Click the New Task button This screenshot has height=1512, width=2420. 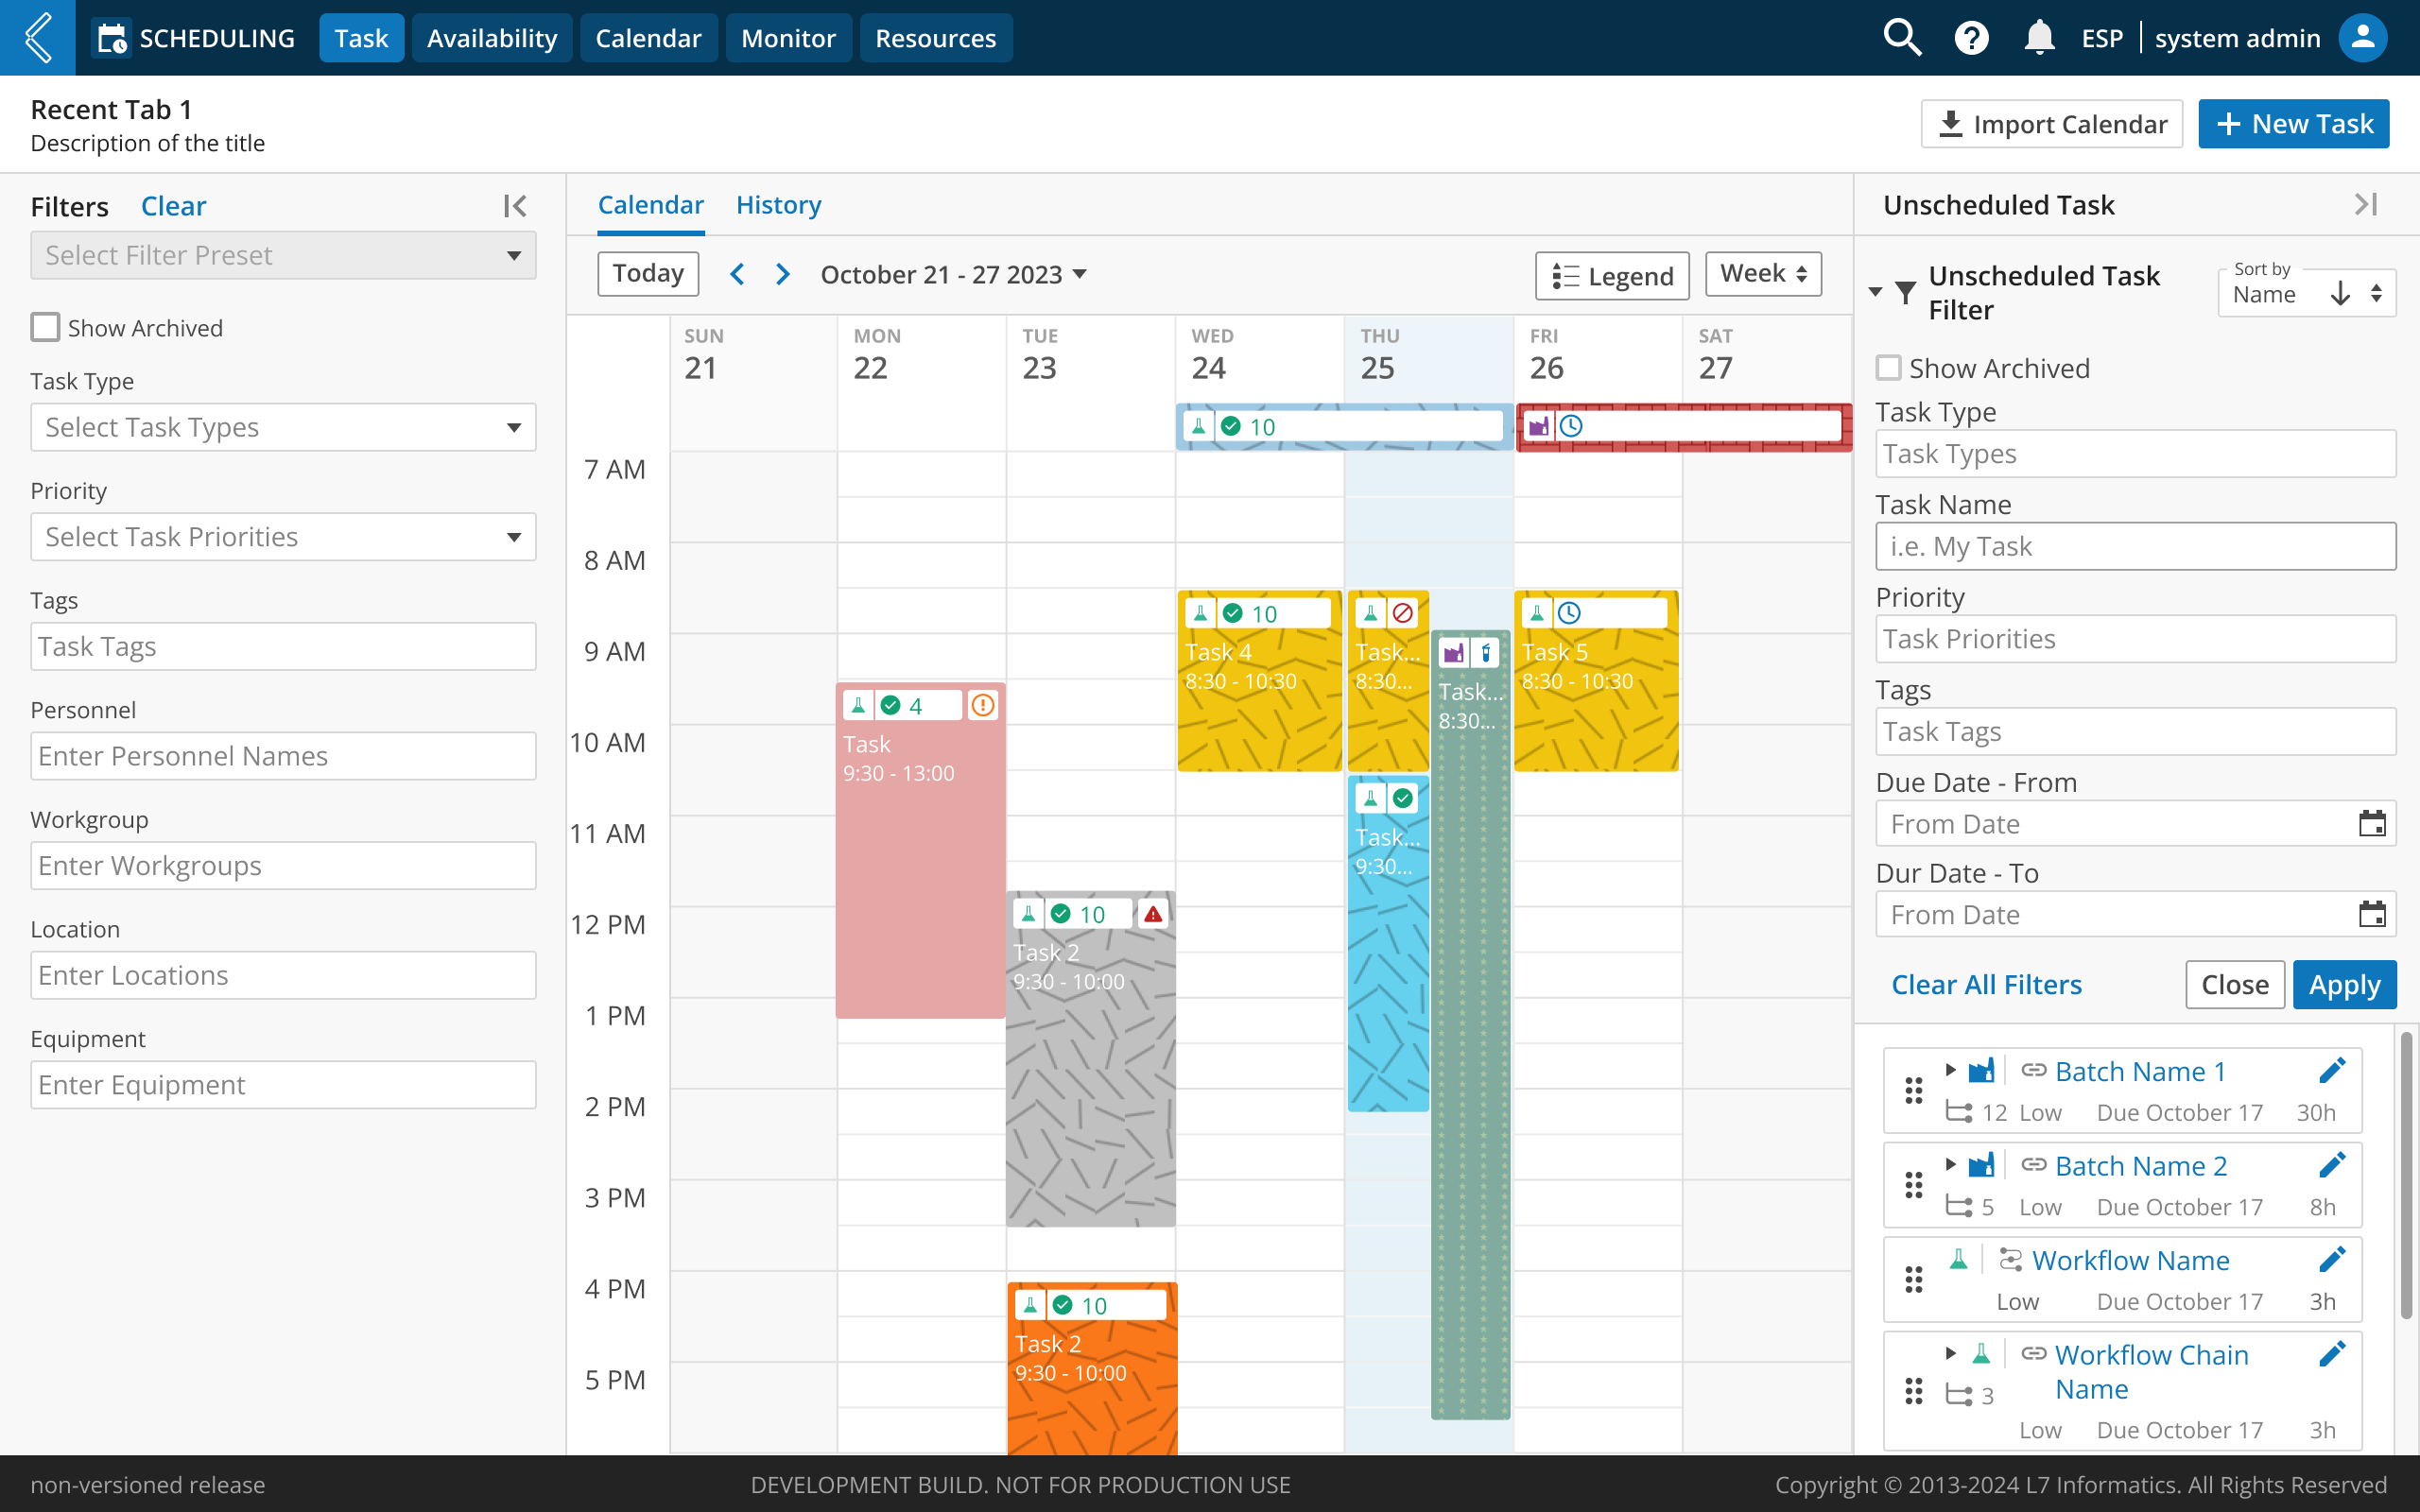click(2293, 124)
